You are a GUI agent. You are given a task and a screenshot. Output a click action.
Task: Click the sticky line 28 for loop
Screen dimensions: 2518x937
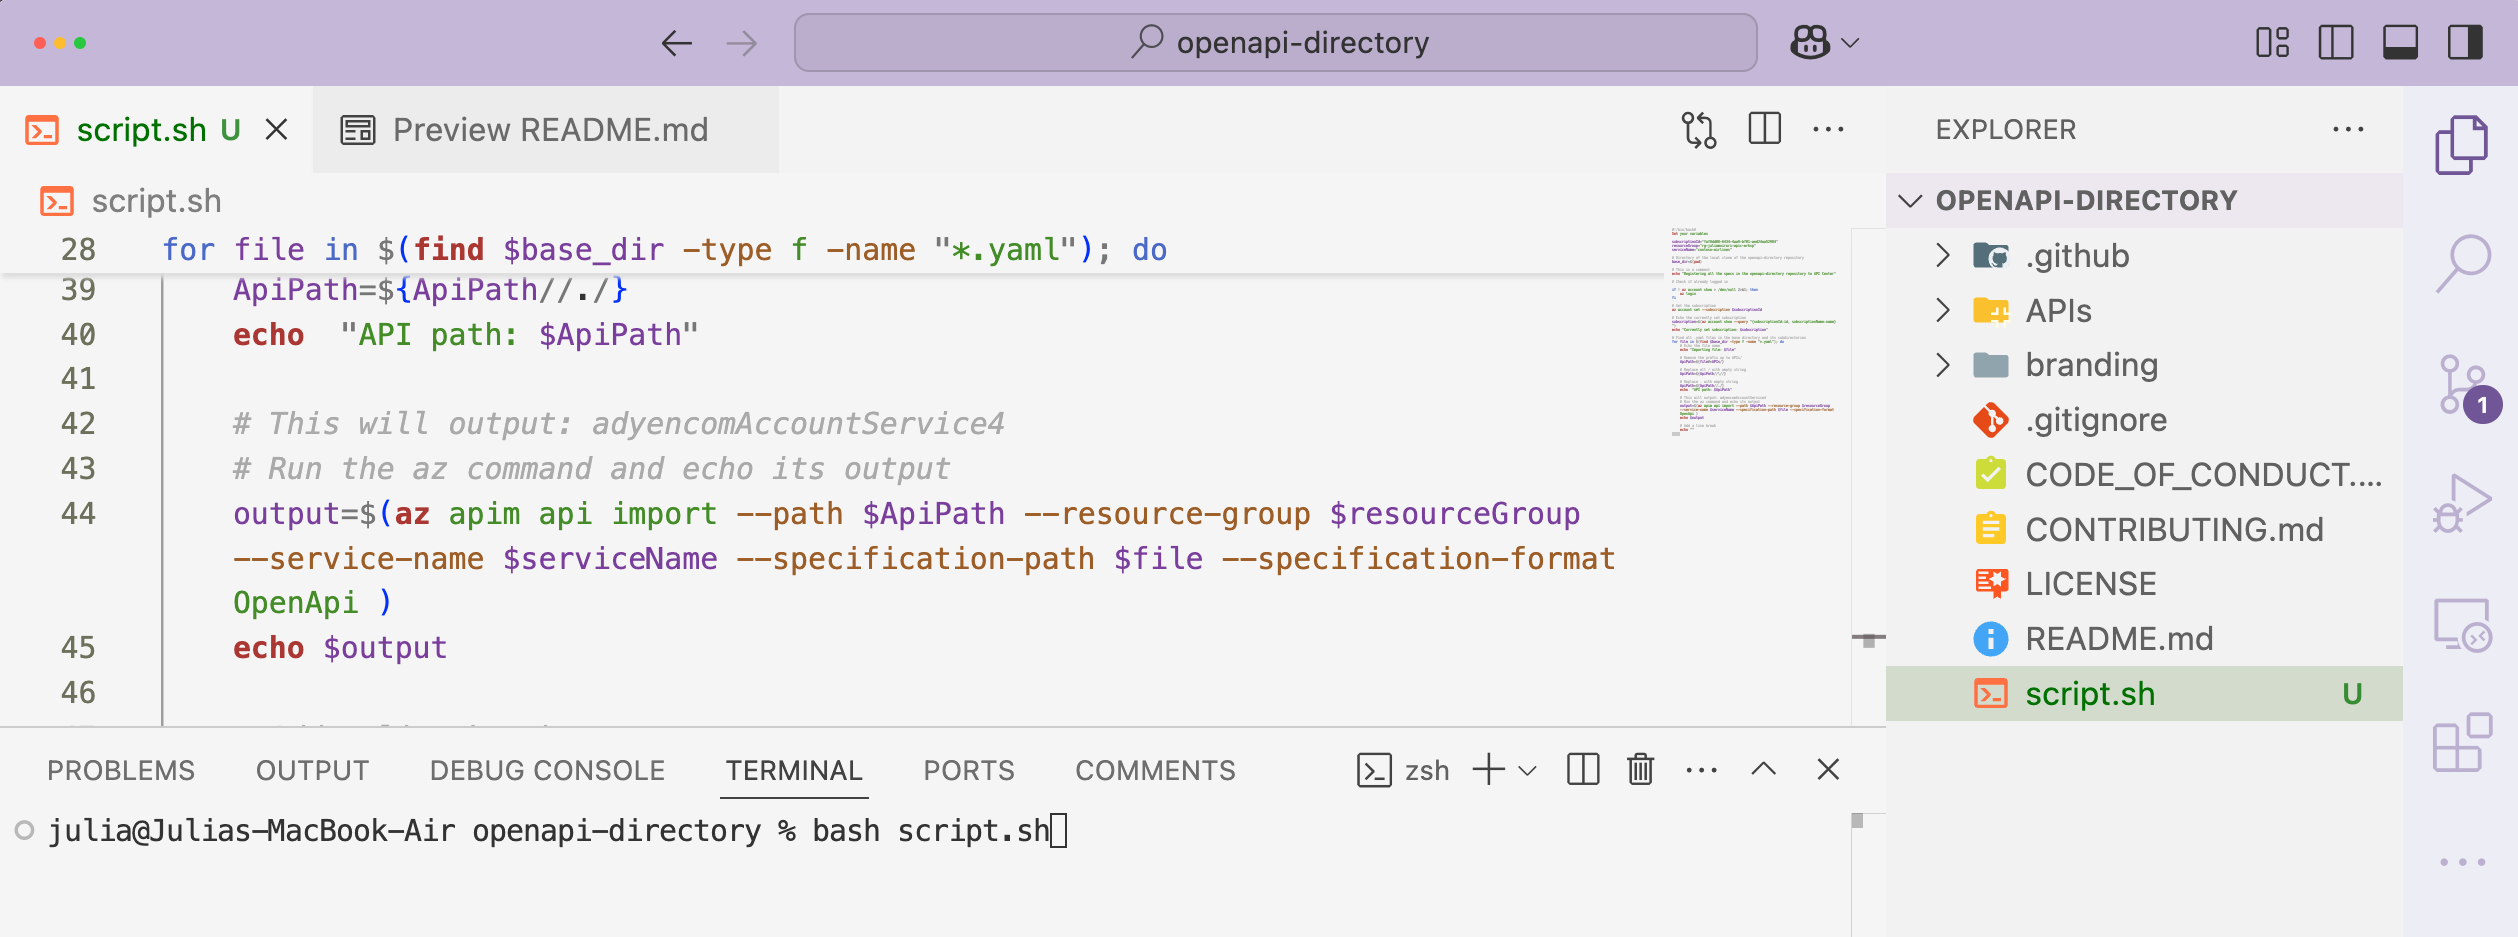[664, 249]
